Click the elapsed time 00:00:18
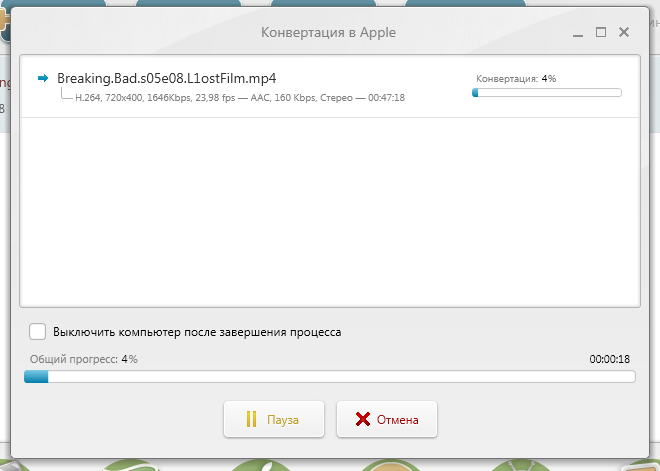The height and width of the screenshot is (471, 660). pos(609,359)
